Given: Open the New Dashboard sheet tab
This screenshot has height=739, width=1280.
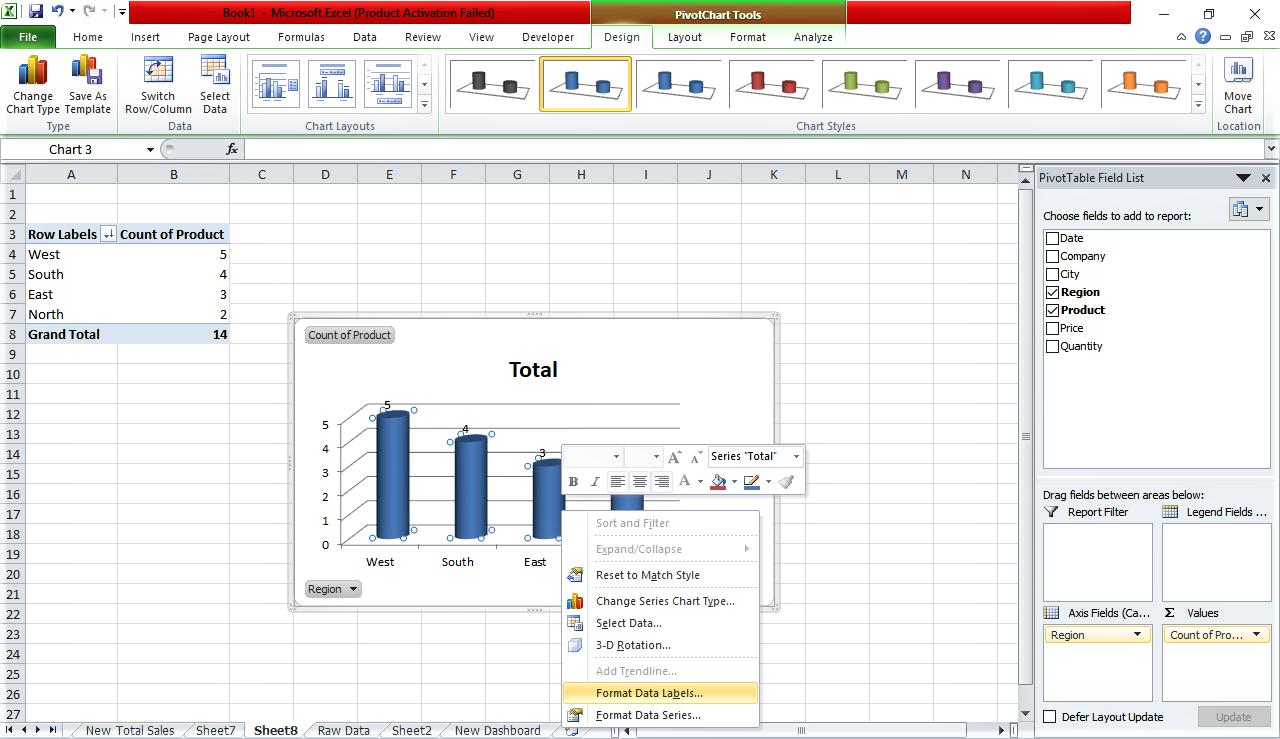Looking at the screenshot, I should coord(497,730).
